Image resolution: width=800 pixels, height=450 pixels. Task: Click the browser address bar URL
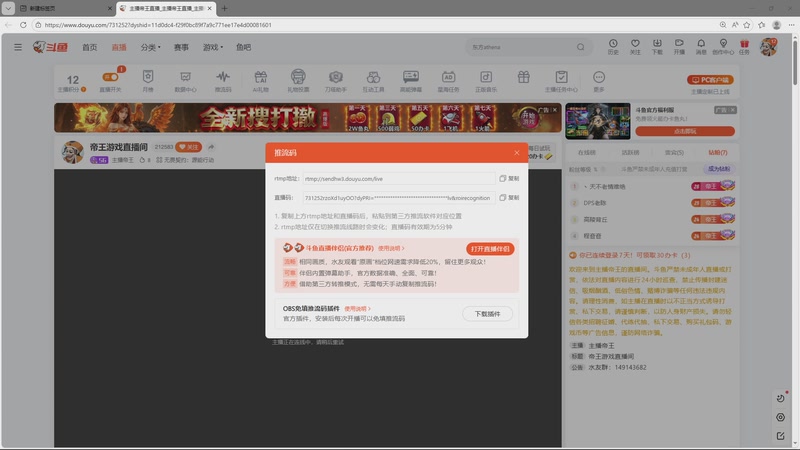(158, 24)
